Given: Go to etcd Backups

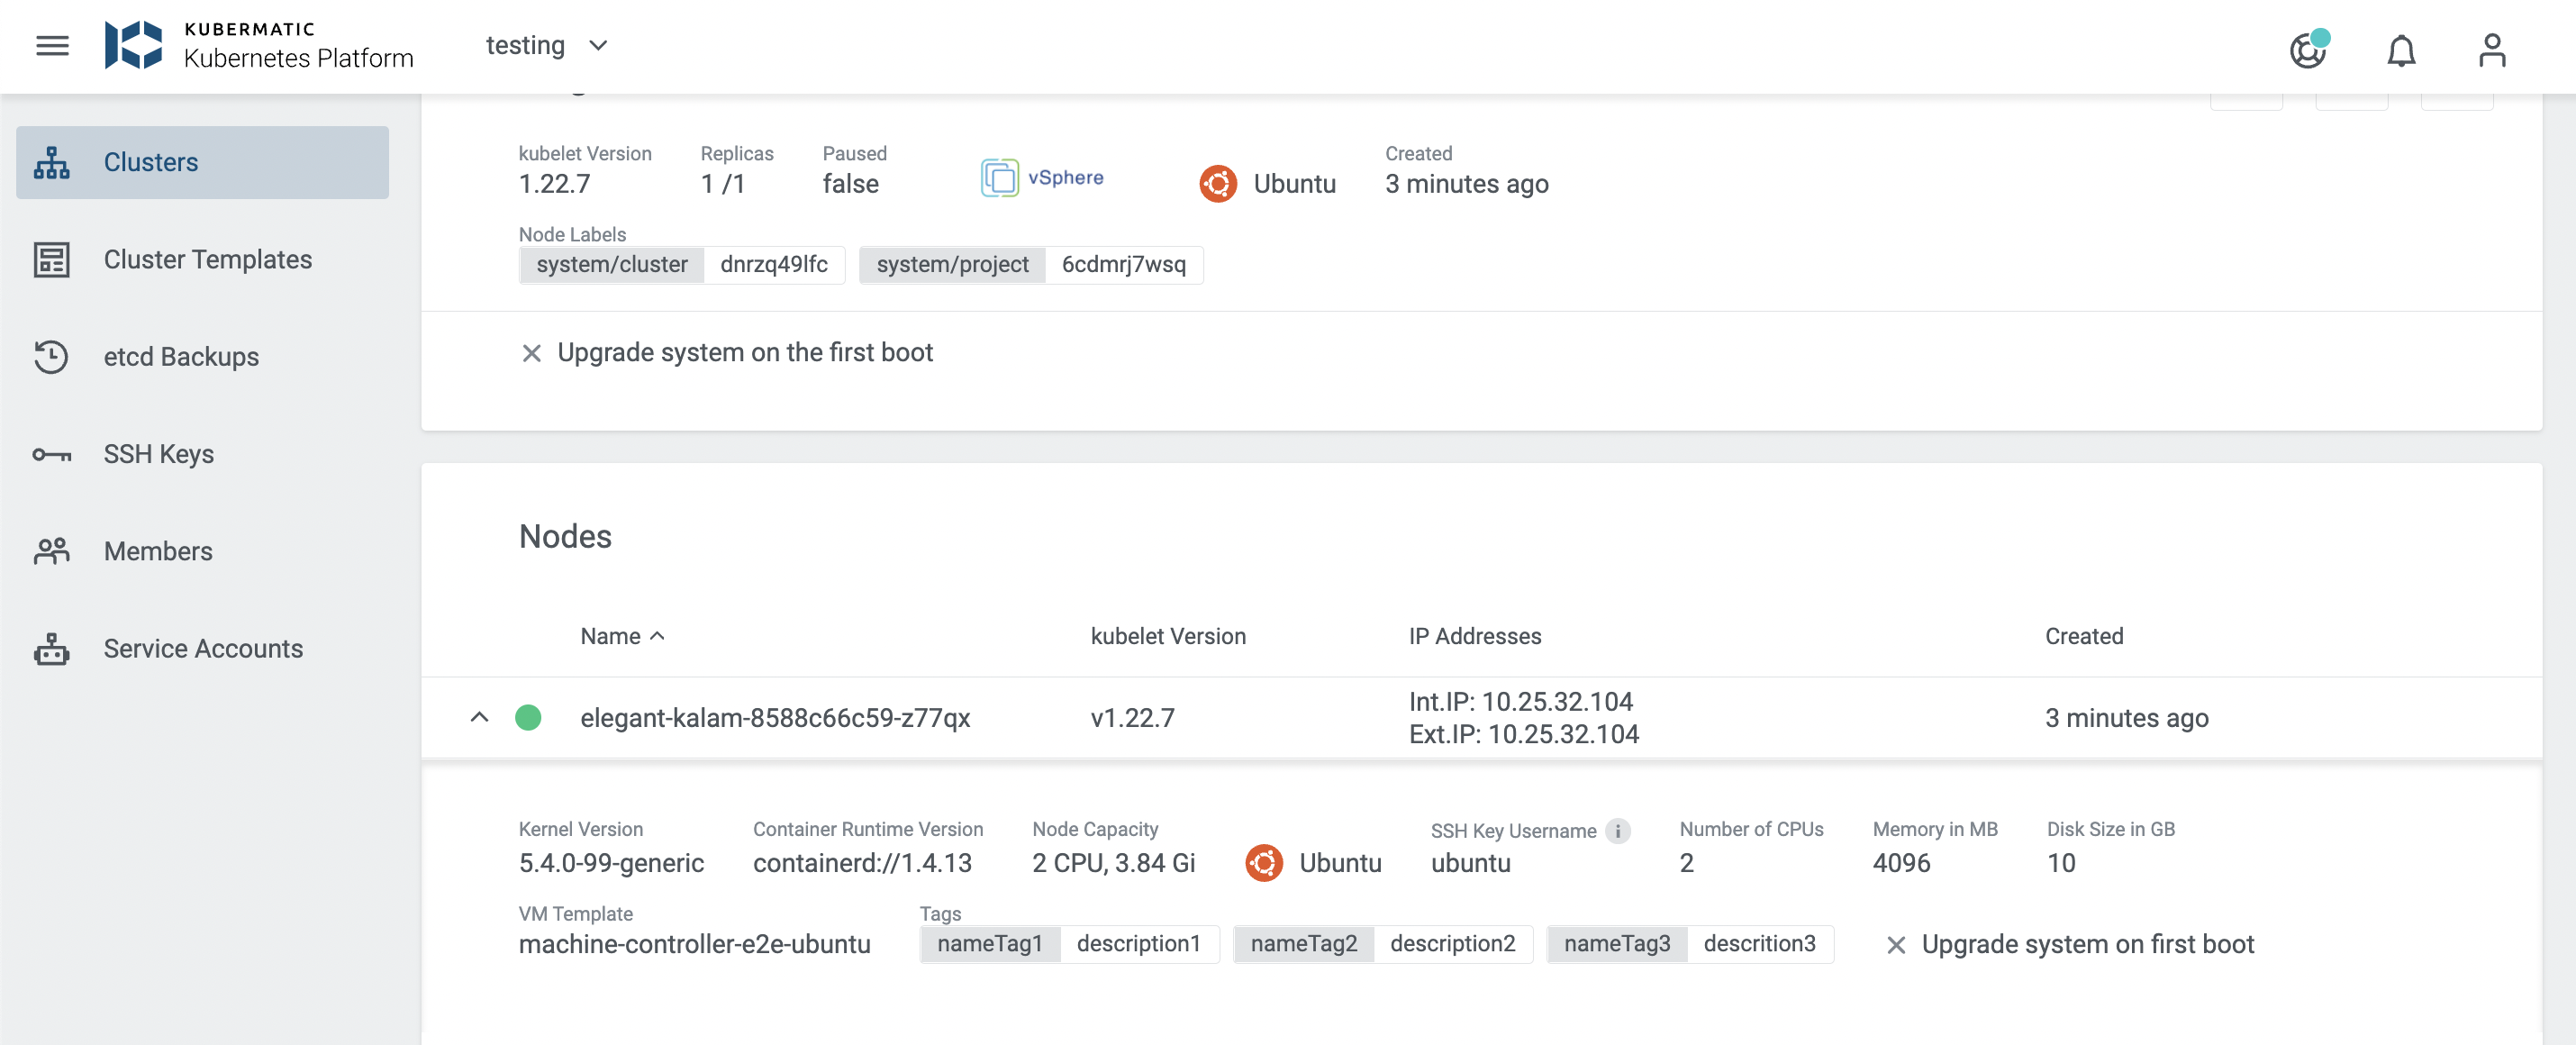Looking at the screenshot, I should 181,356.
